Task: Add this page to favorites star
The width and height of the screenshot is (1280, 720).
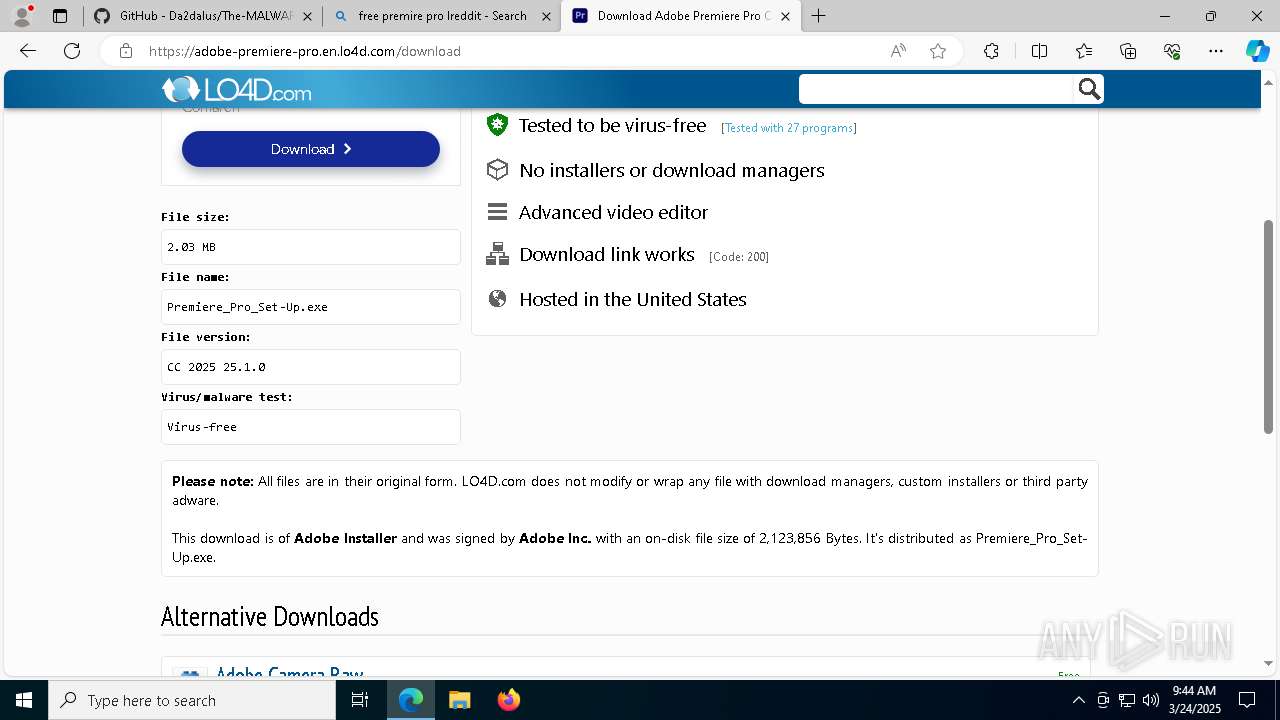Action: tap(938, 51)
